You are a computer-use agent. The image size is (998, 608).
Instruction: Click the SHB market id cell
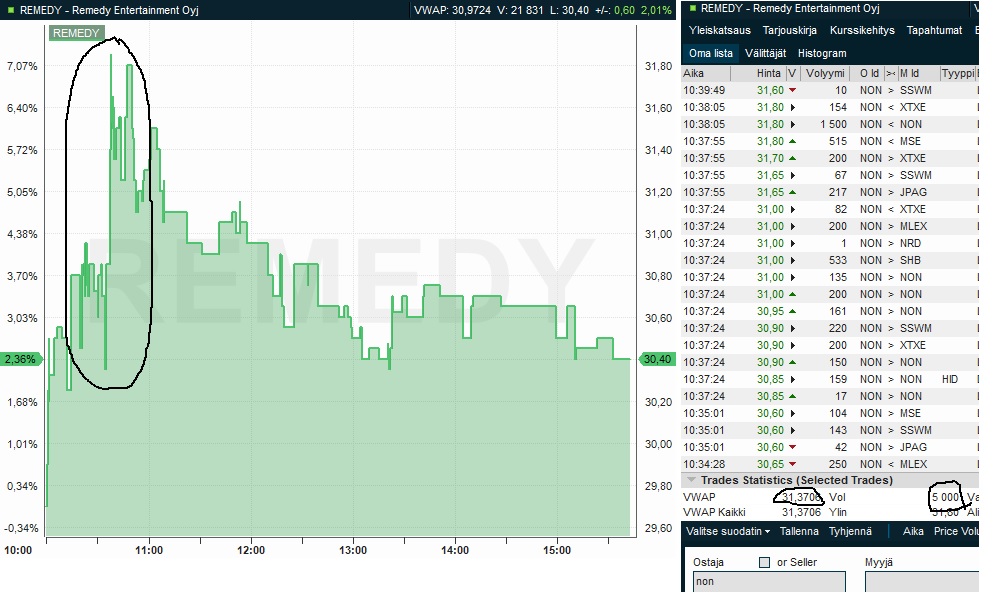(x=910, y=260)
